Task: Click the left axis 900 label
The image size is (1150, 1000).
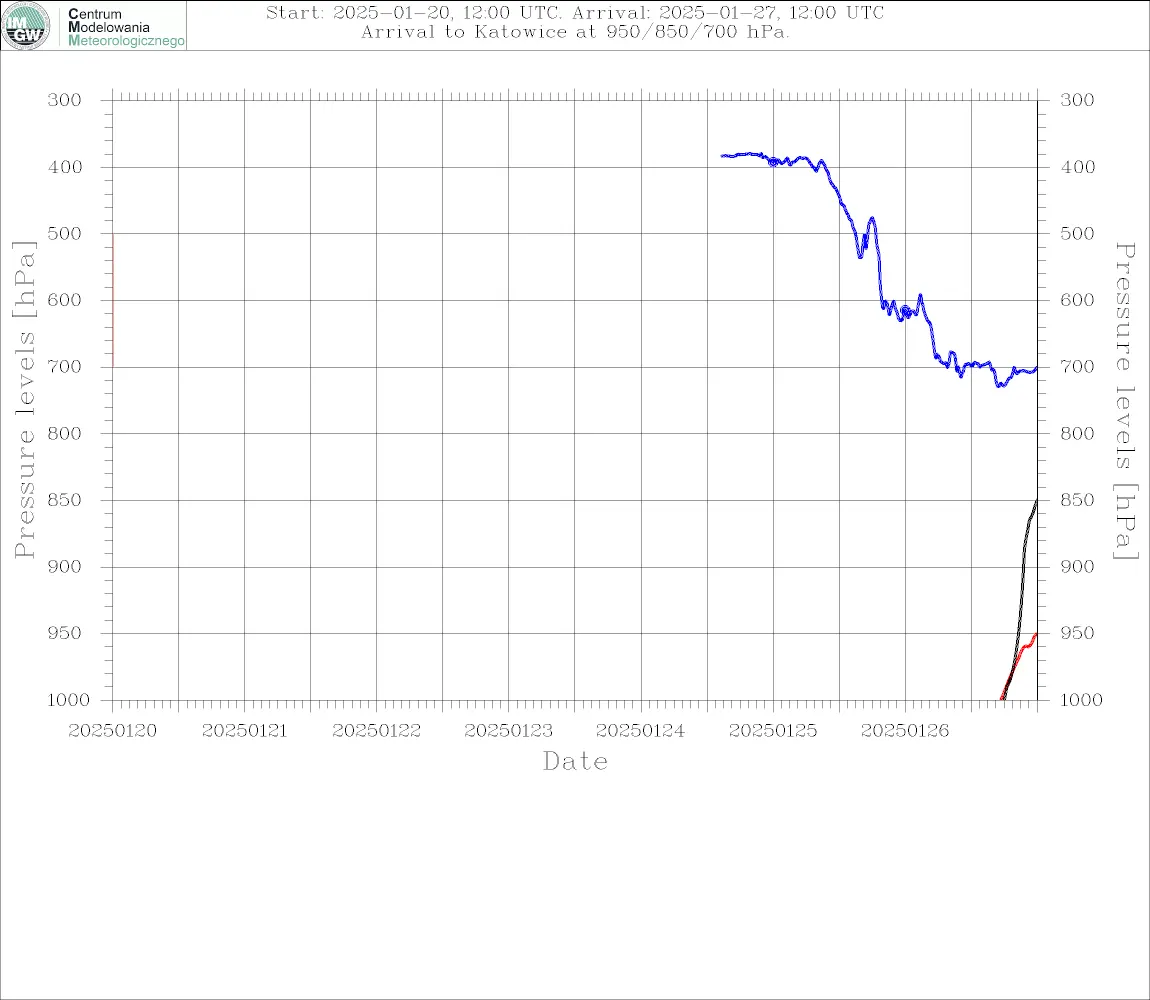Action: (65, 566)
